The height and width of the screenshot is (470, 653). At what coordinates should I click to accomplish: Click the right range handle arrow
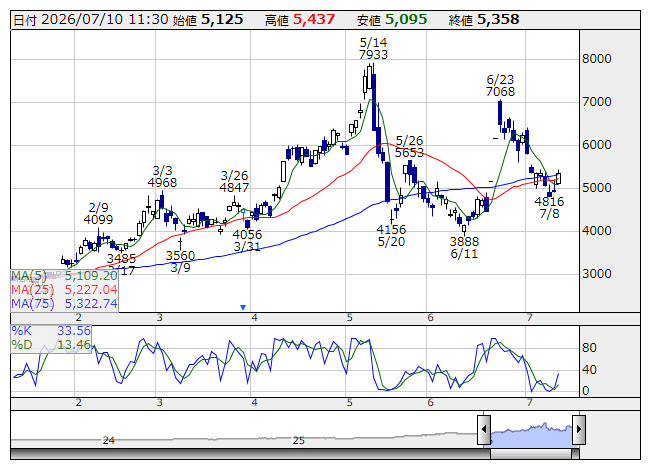pos(579,429)
